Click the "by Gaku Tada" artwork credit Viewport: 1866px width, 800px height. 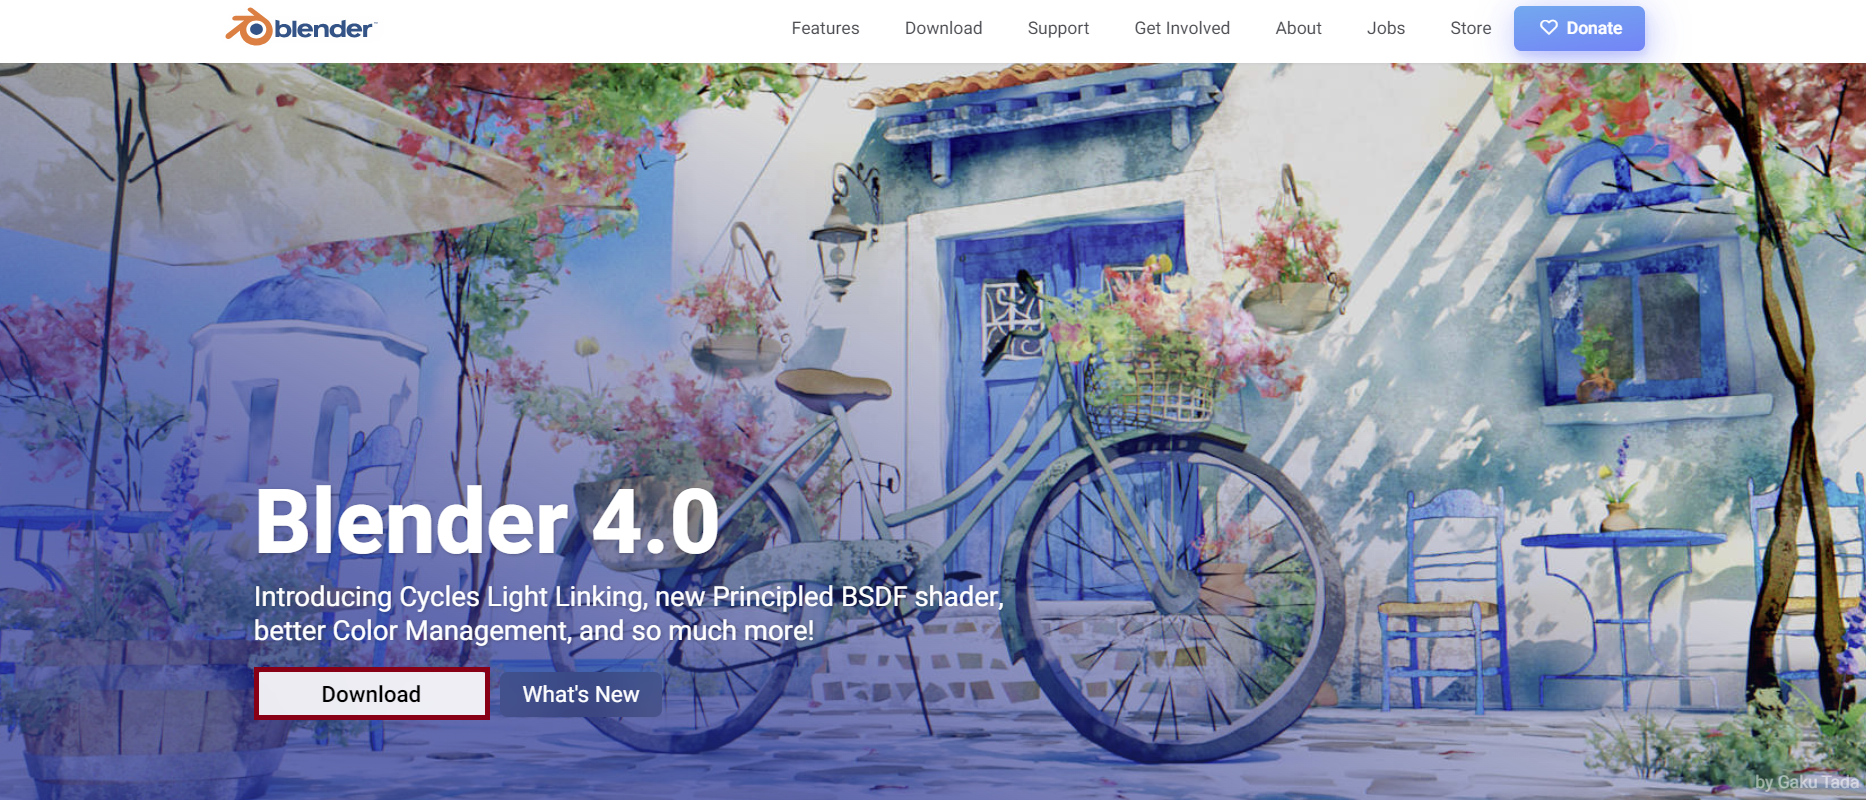point(1806,782)
